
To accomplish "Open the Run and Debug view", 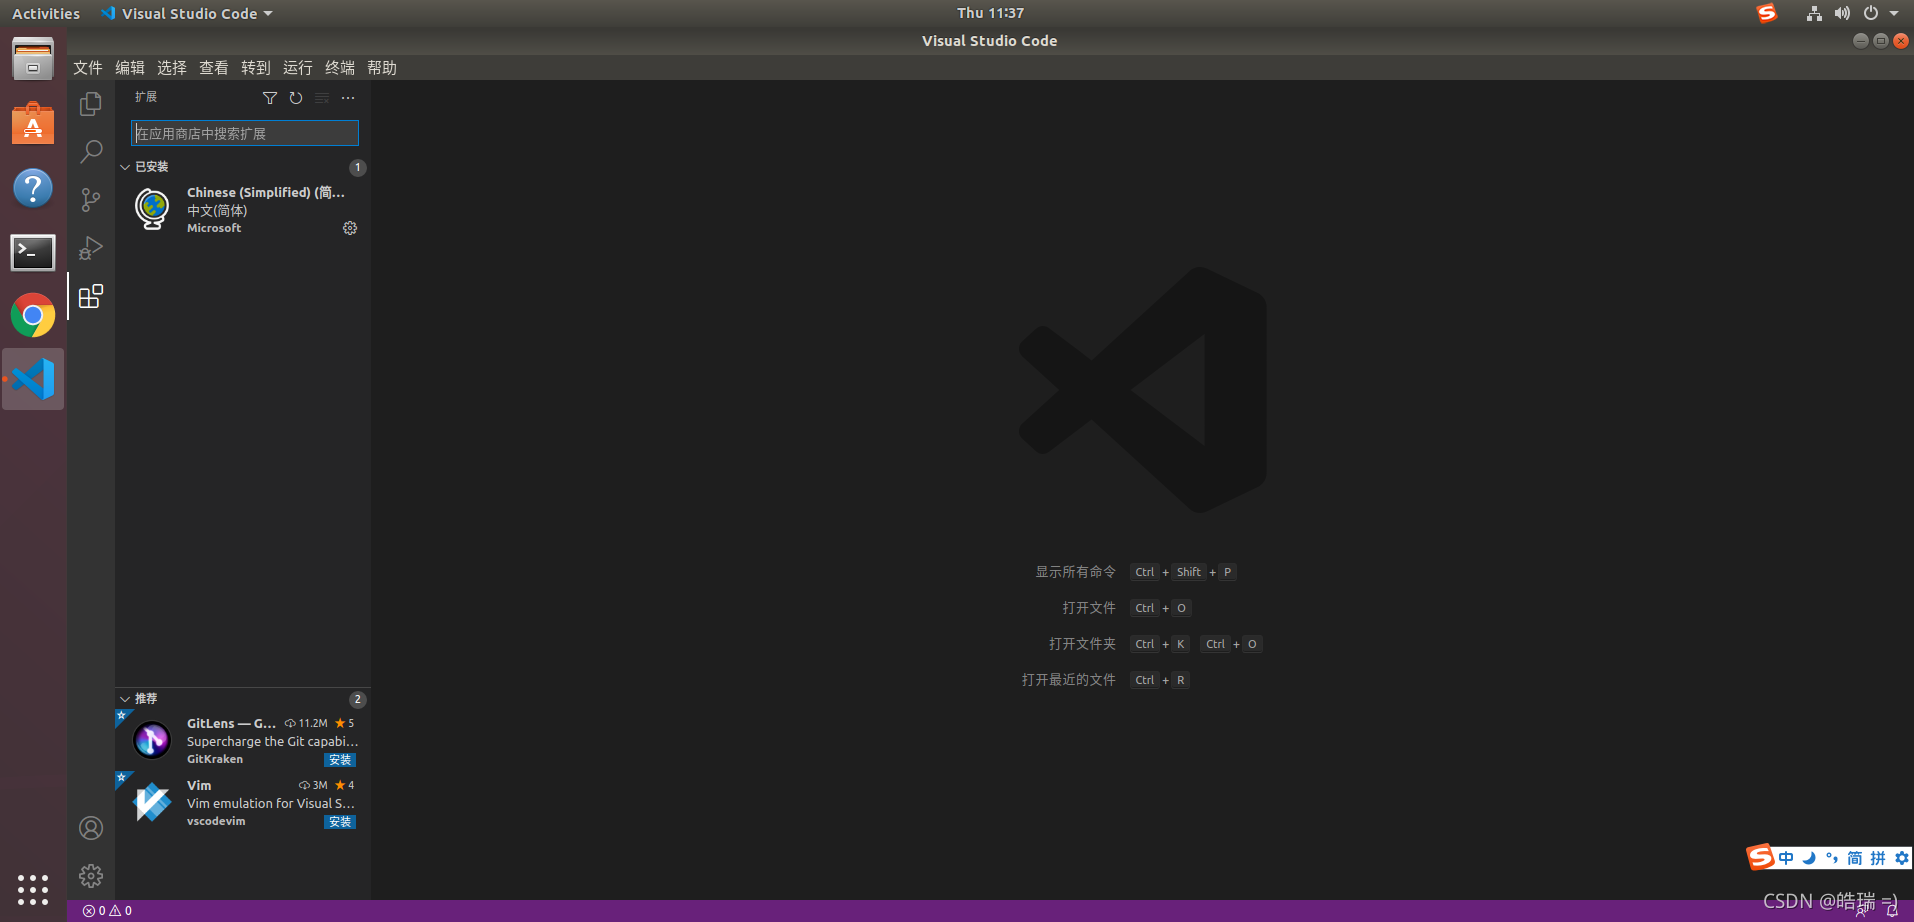I will point(91,248).
